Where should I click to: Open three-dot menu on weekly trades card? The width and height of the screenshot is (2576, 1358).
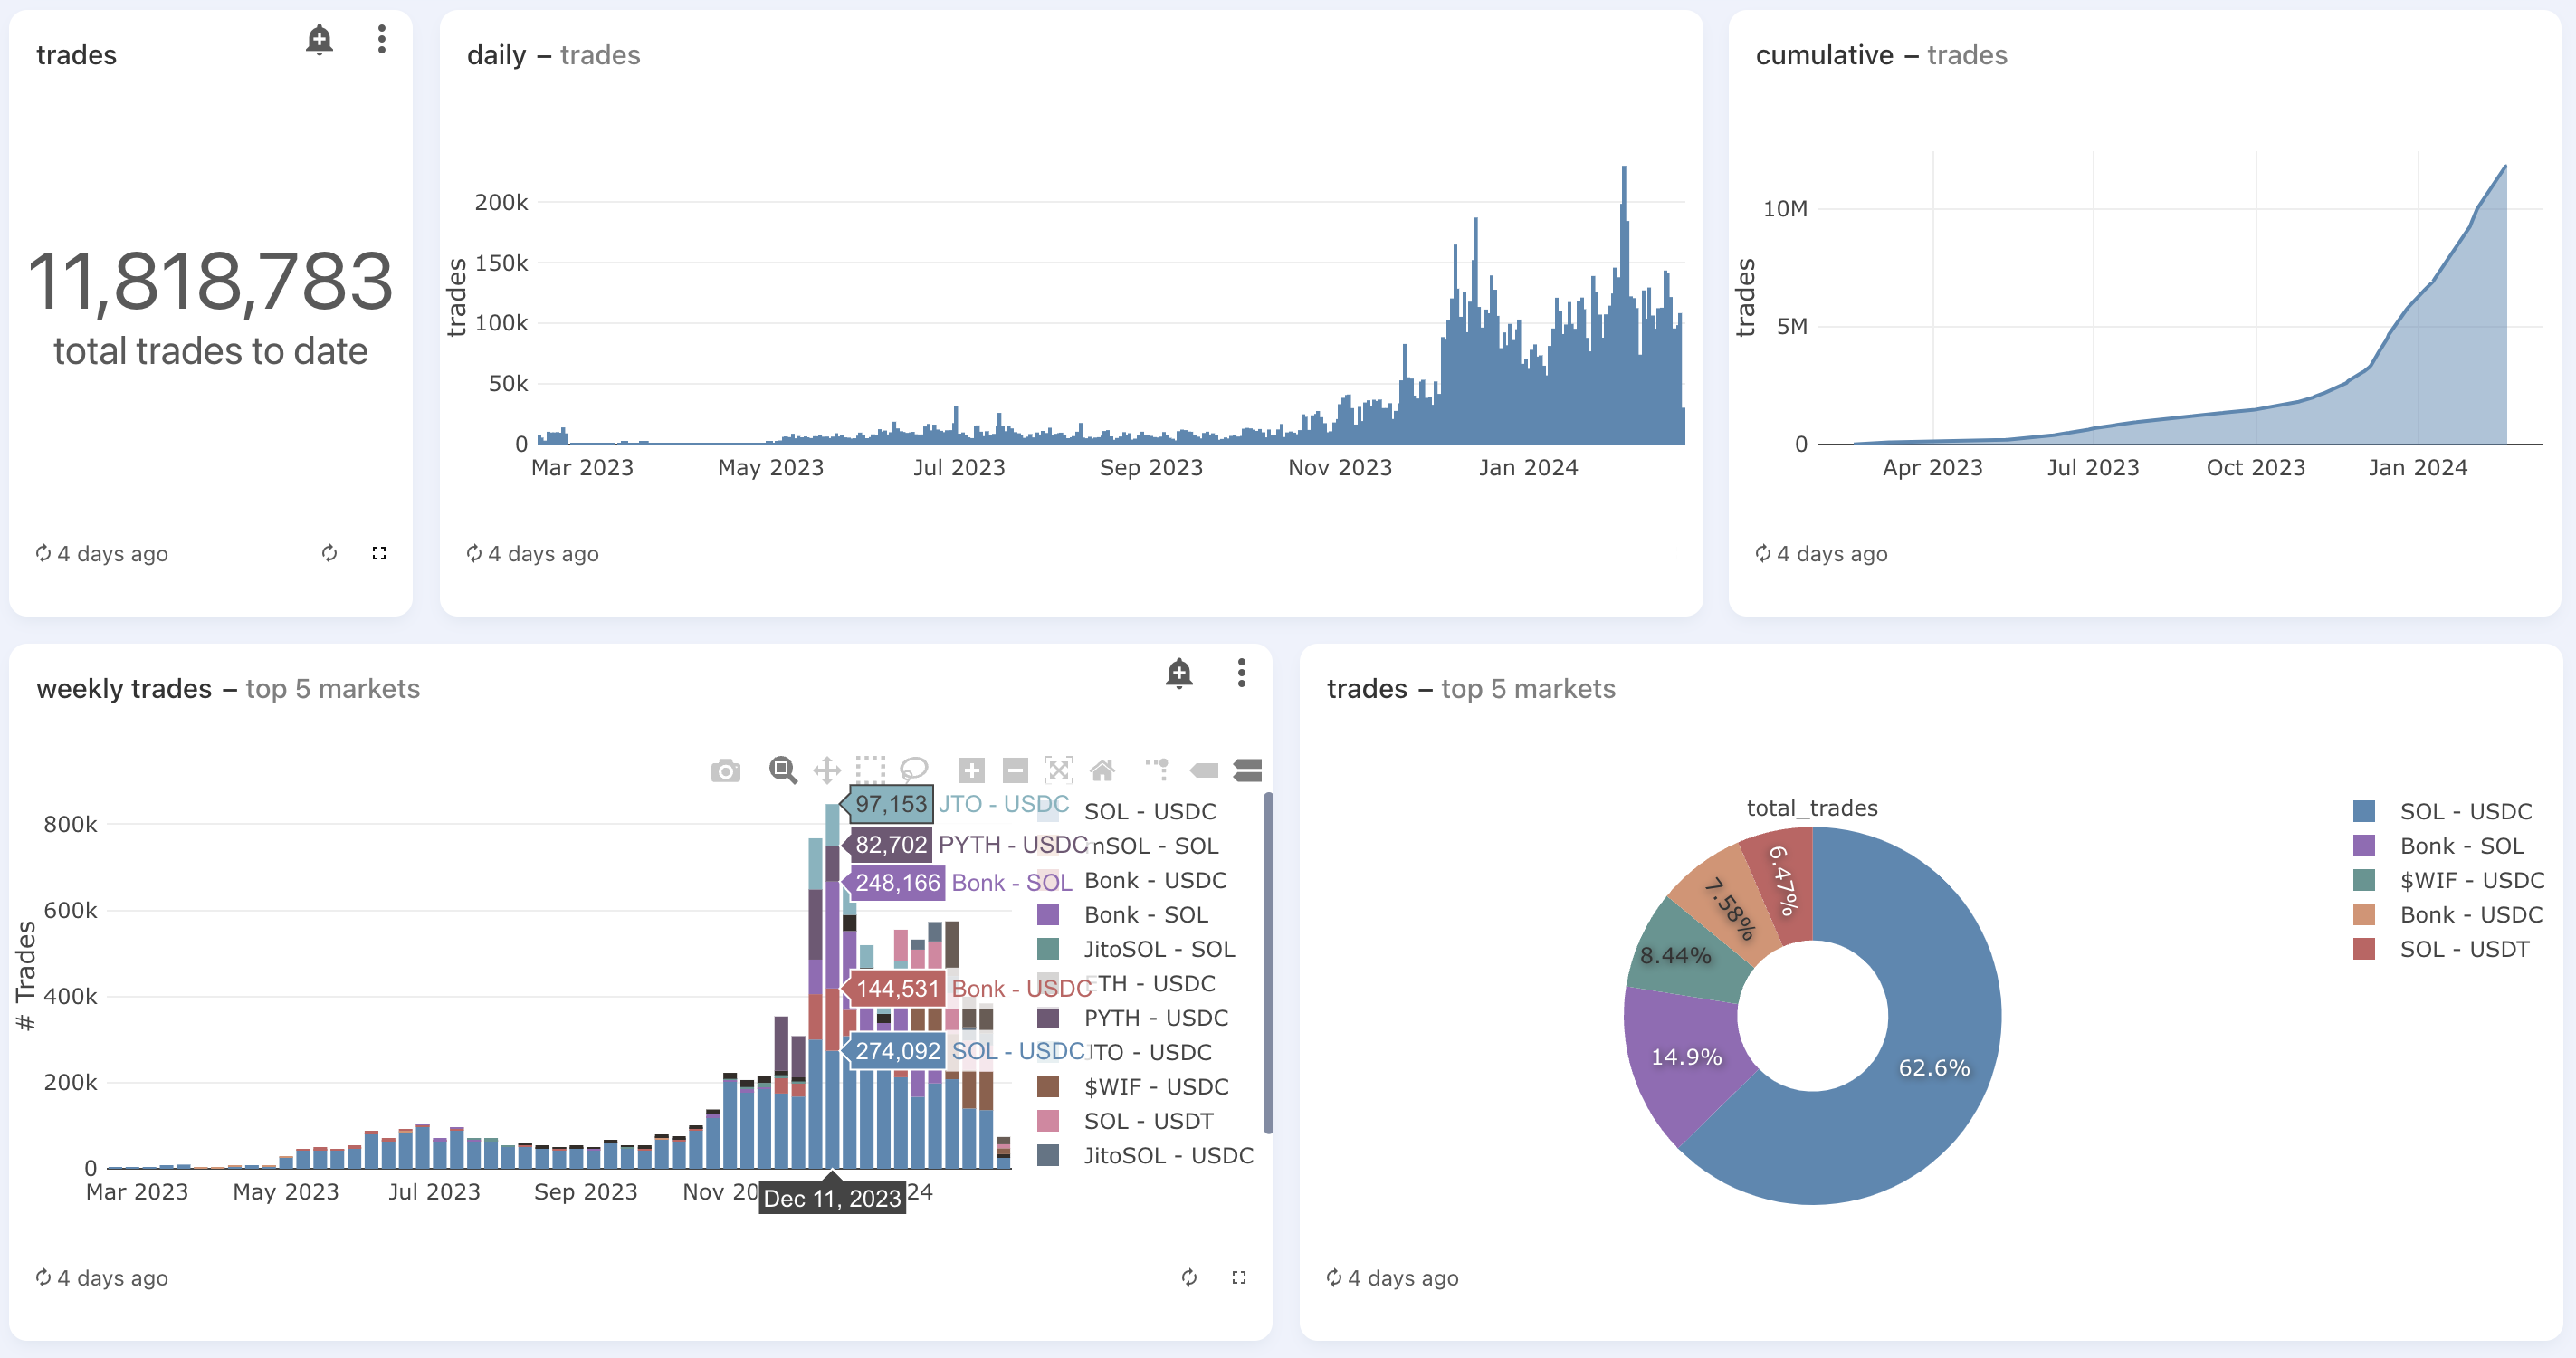[1241, 673]
